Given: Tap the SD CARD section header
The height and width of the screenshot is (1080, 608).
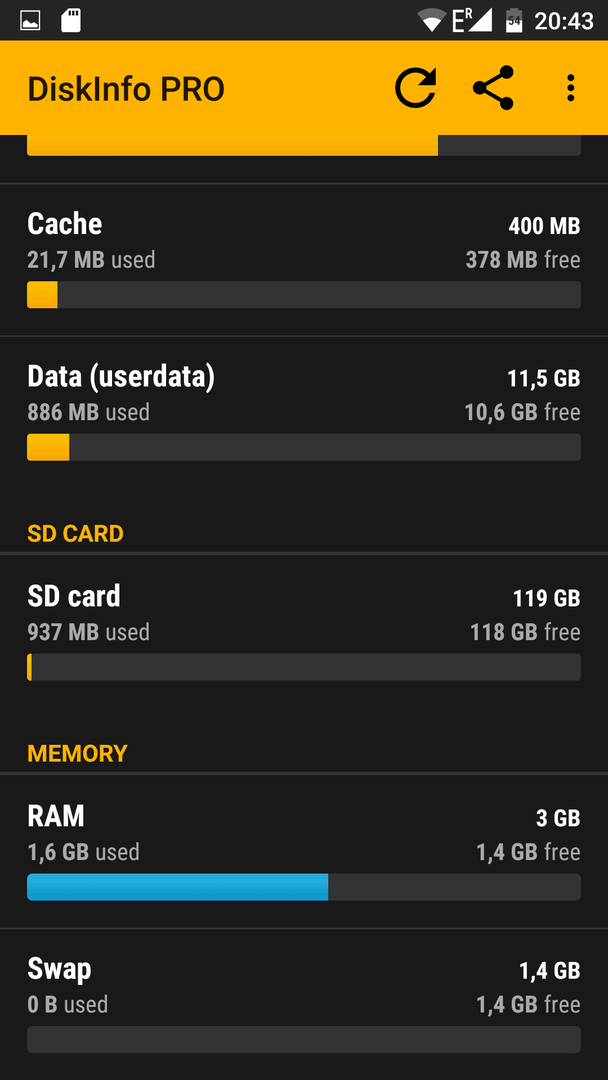Looking at the screenshot, I should (75, 534).
